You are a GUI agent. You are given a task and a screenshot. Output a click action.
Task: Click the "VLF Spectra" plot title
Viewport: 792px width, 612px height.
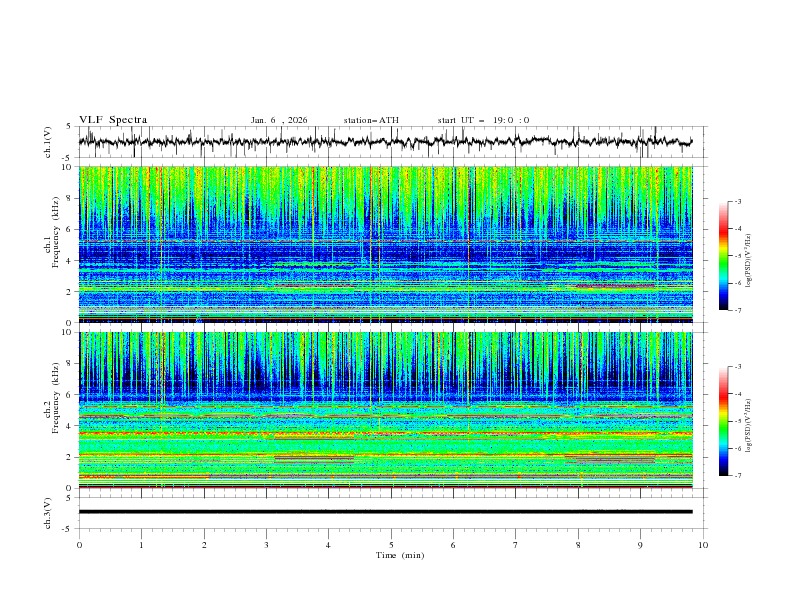(x=113, y=120)
